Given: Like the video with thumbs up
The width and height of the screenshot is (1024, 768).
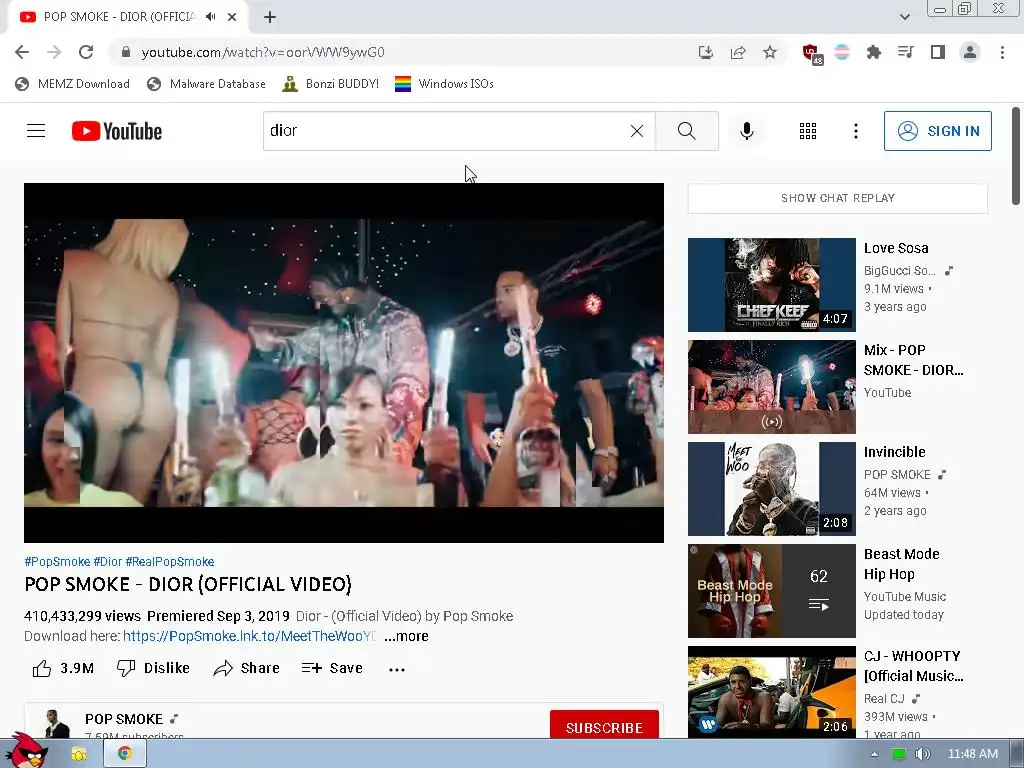Looking at the screenshot, I should pyautogui.click(x=63, y=668).
